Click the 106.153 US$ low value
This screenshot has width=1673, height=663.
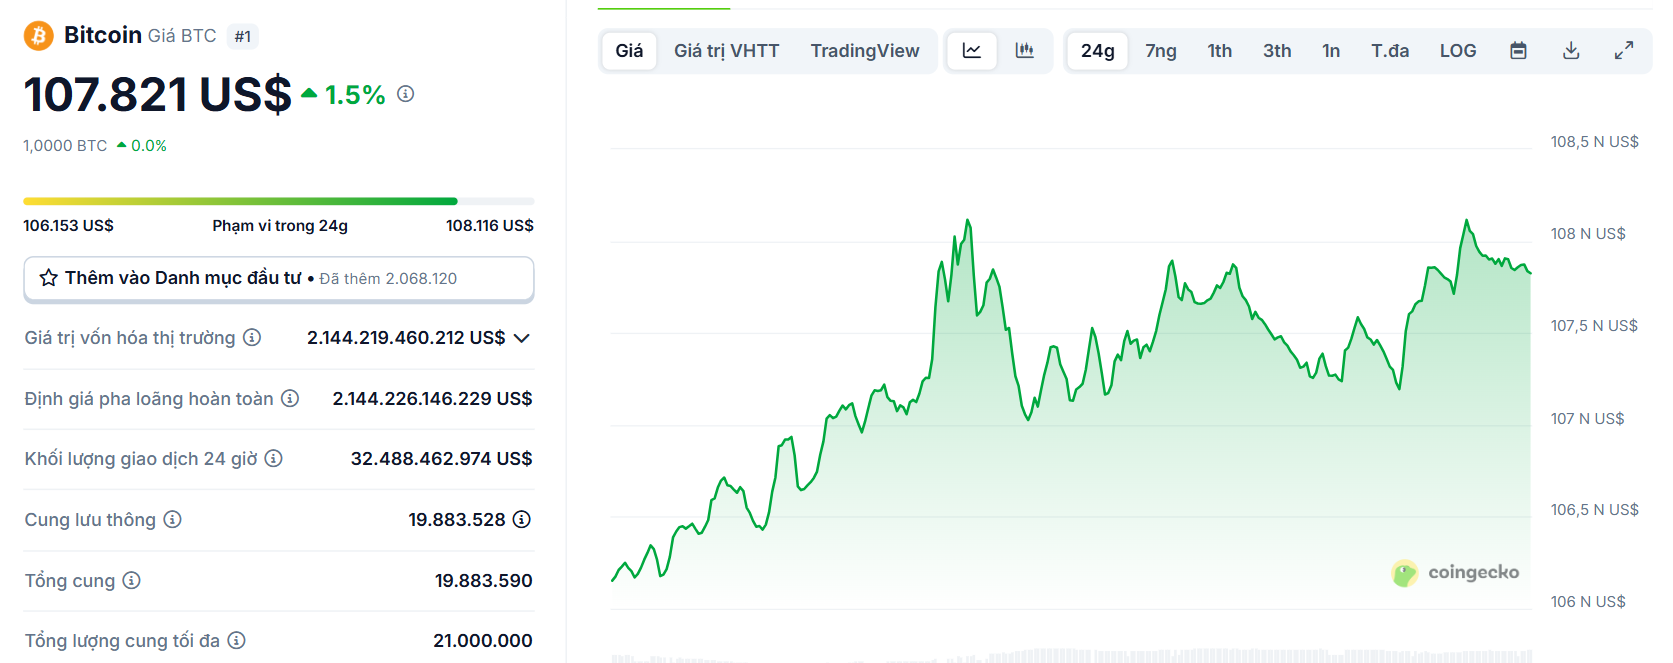(69, 226)
